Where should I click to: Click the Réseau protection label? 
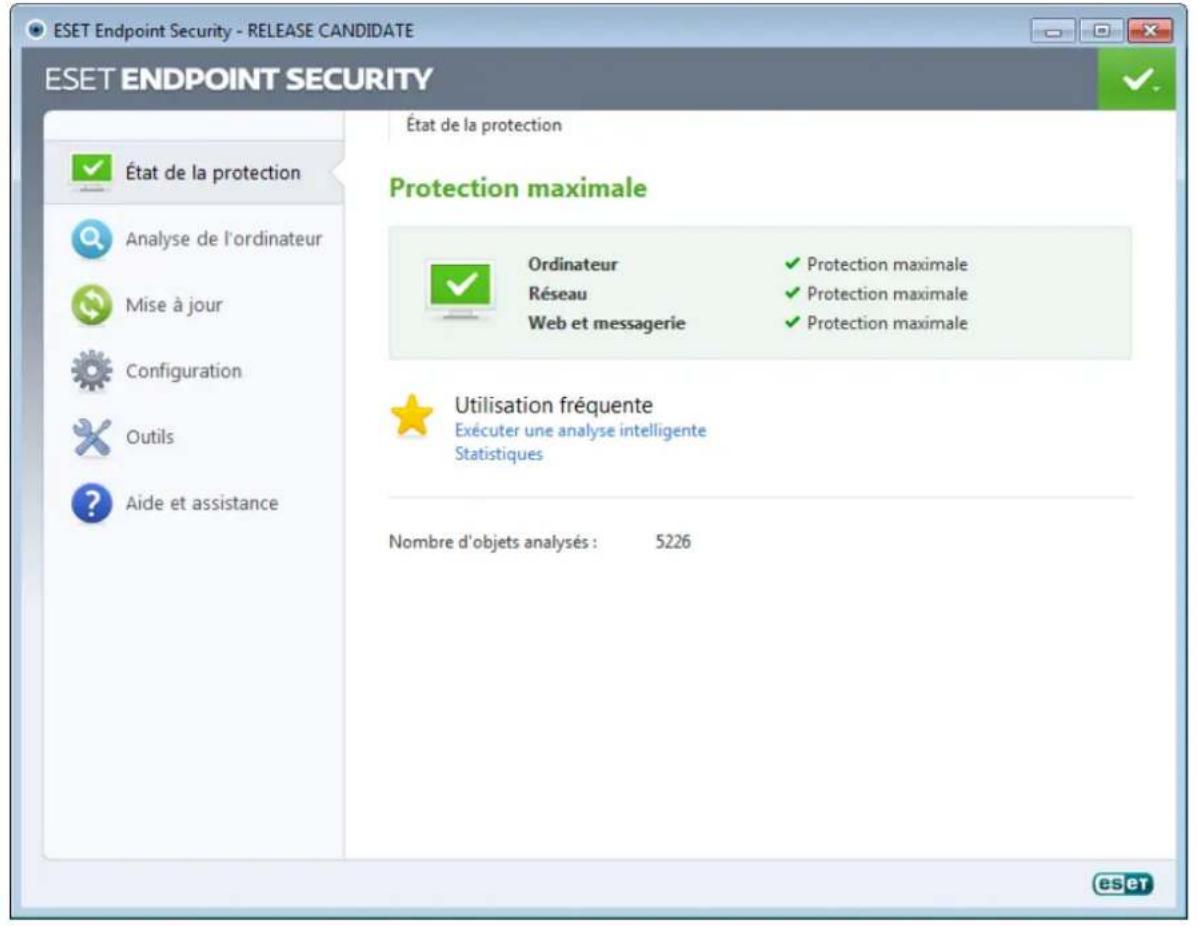point(557,293)
